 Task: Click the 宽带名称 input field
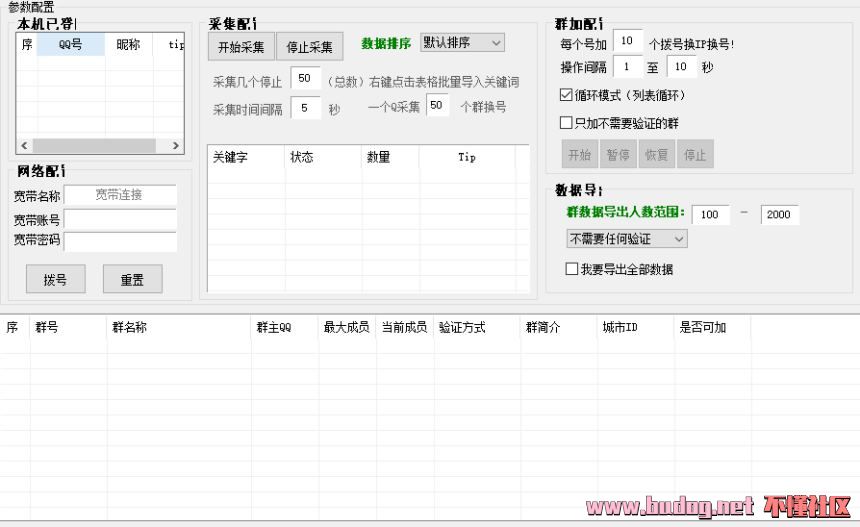(x=120, y=195)
